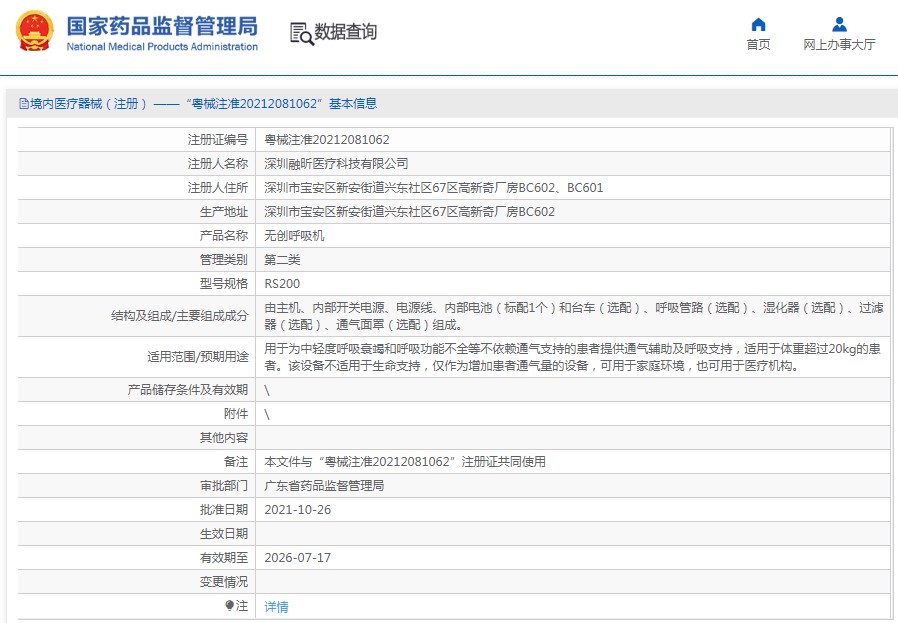898x623 pixels.
Task: Click the registrant address ending BC602、BC601
Action: 434,188
